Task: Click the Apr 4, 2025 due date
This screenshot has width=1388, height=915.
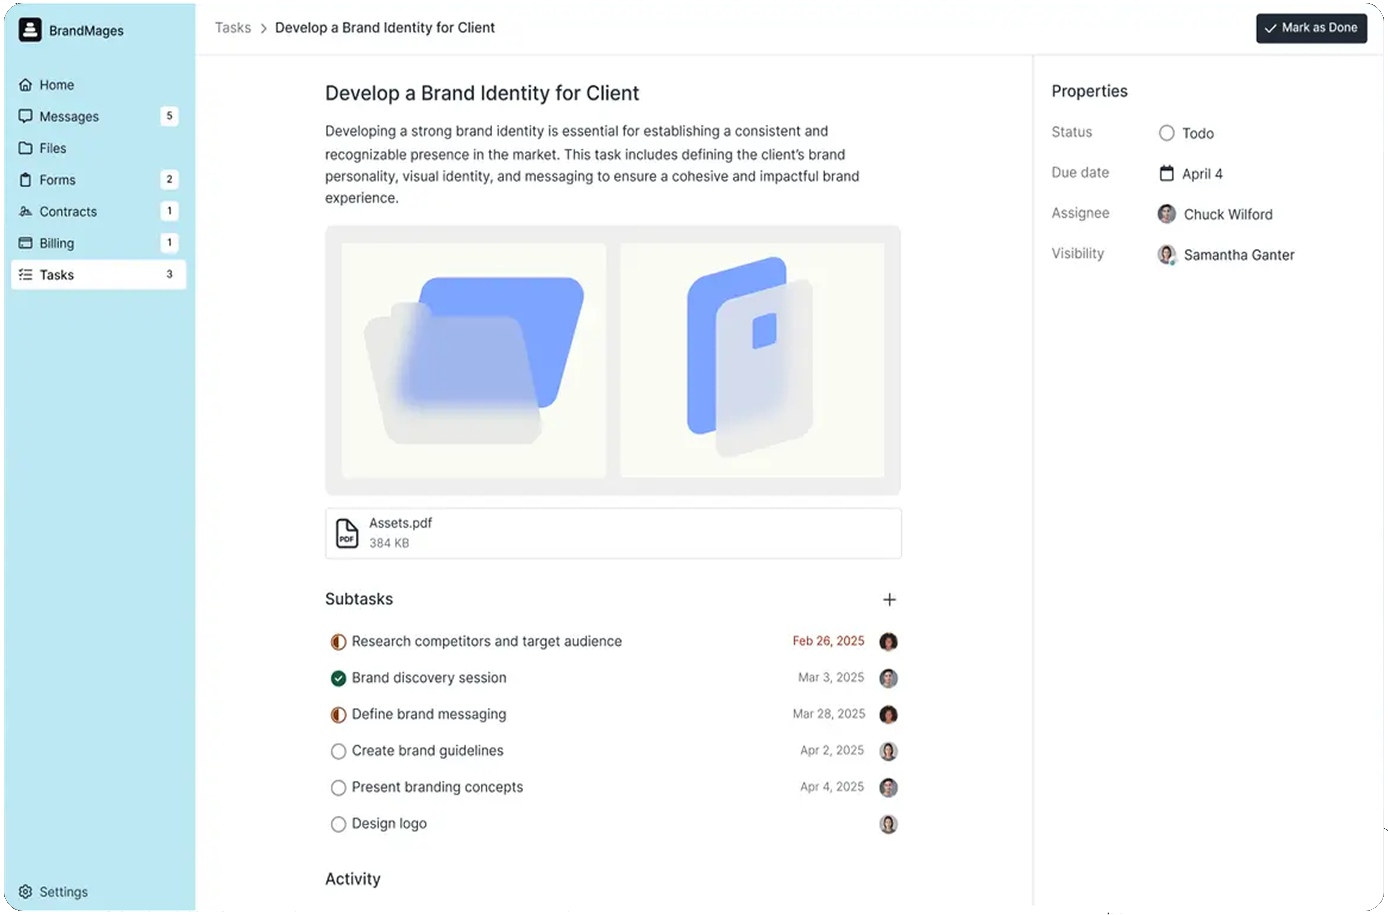Action: click(x=832, y=787)
